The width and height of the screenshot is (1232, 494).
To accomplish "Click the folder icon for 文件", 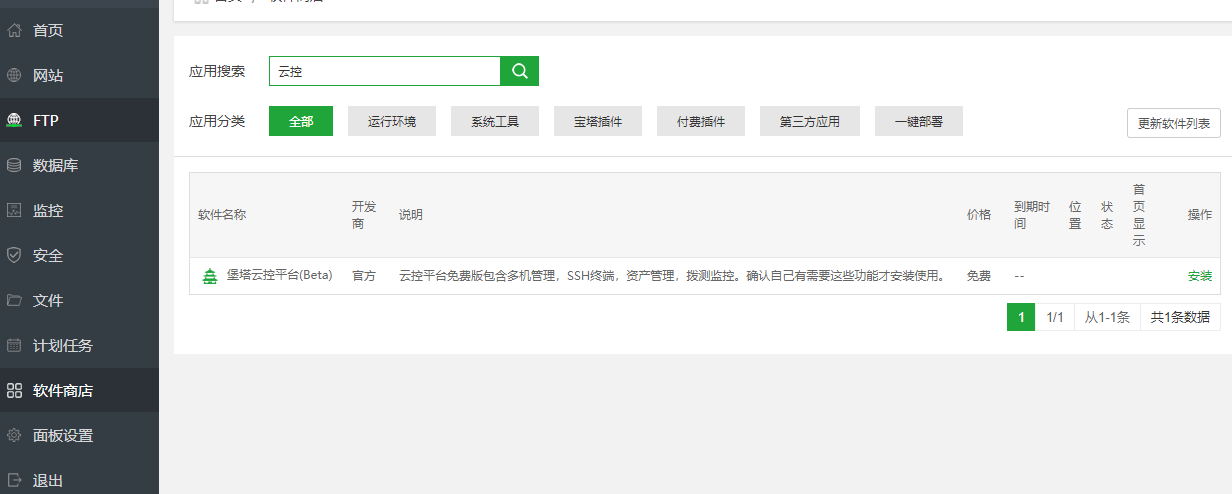I will [x=14, y=300].
